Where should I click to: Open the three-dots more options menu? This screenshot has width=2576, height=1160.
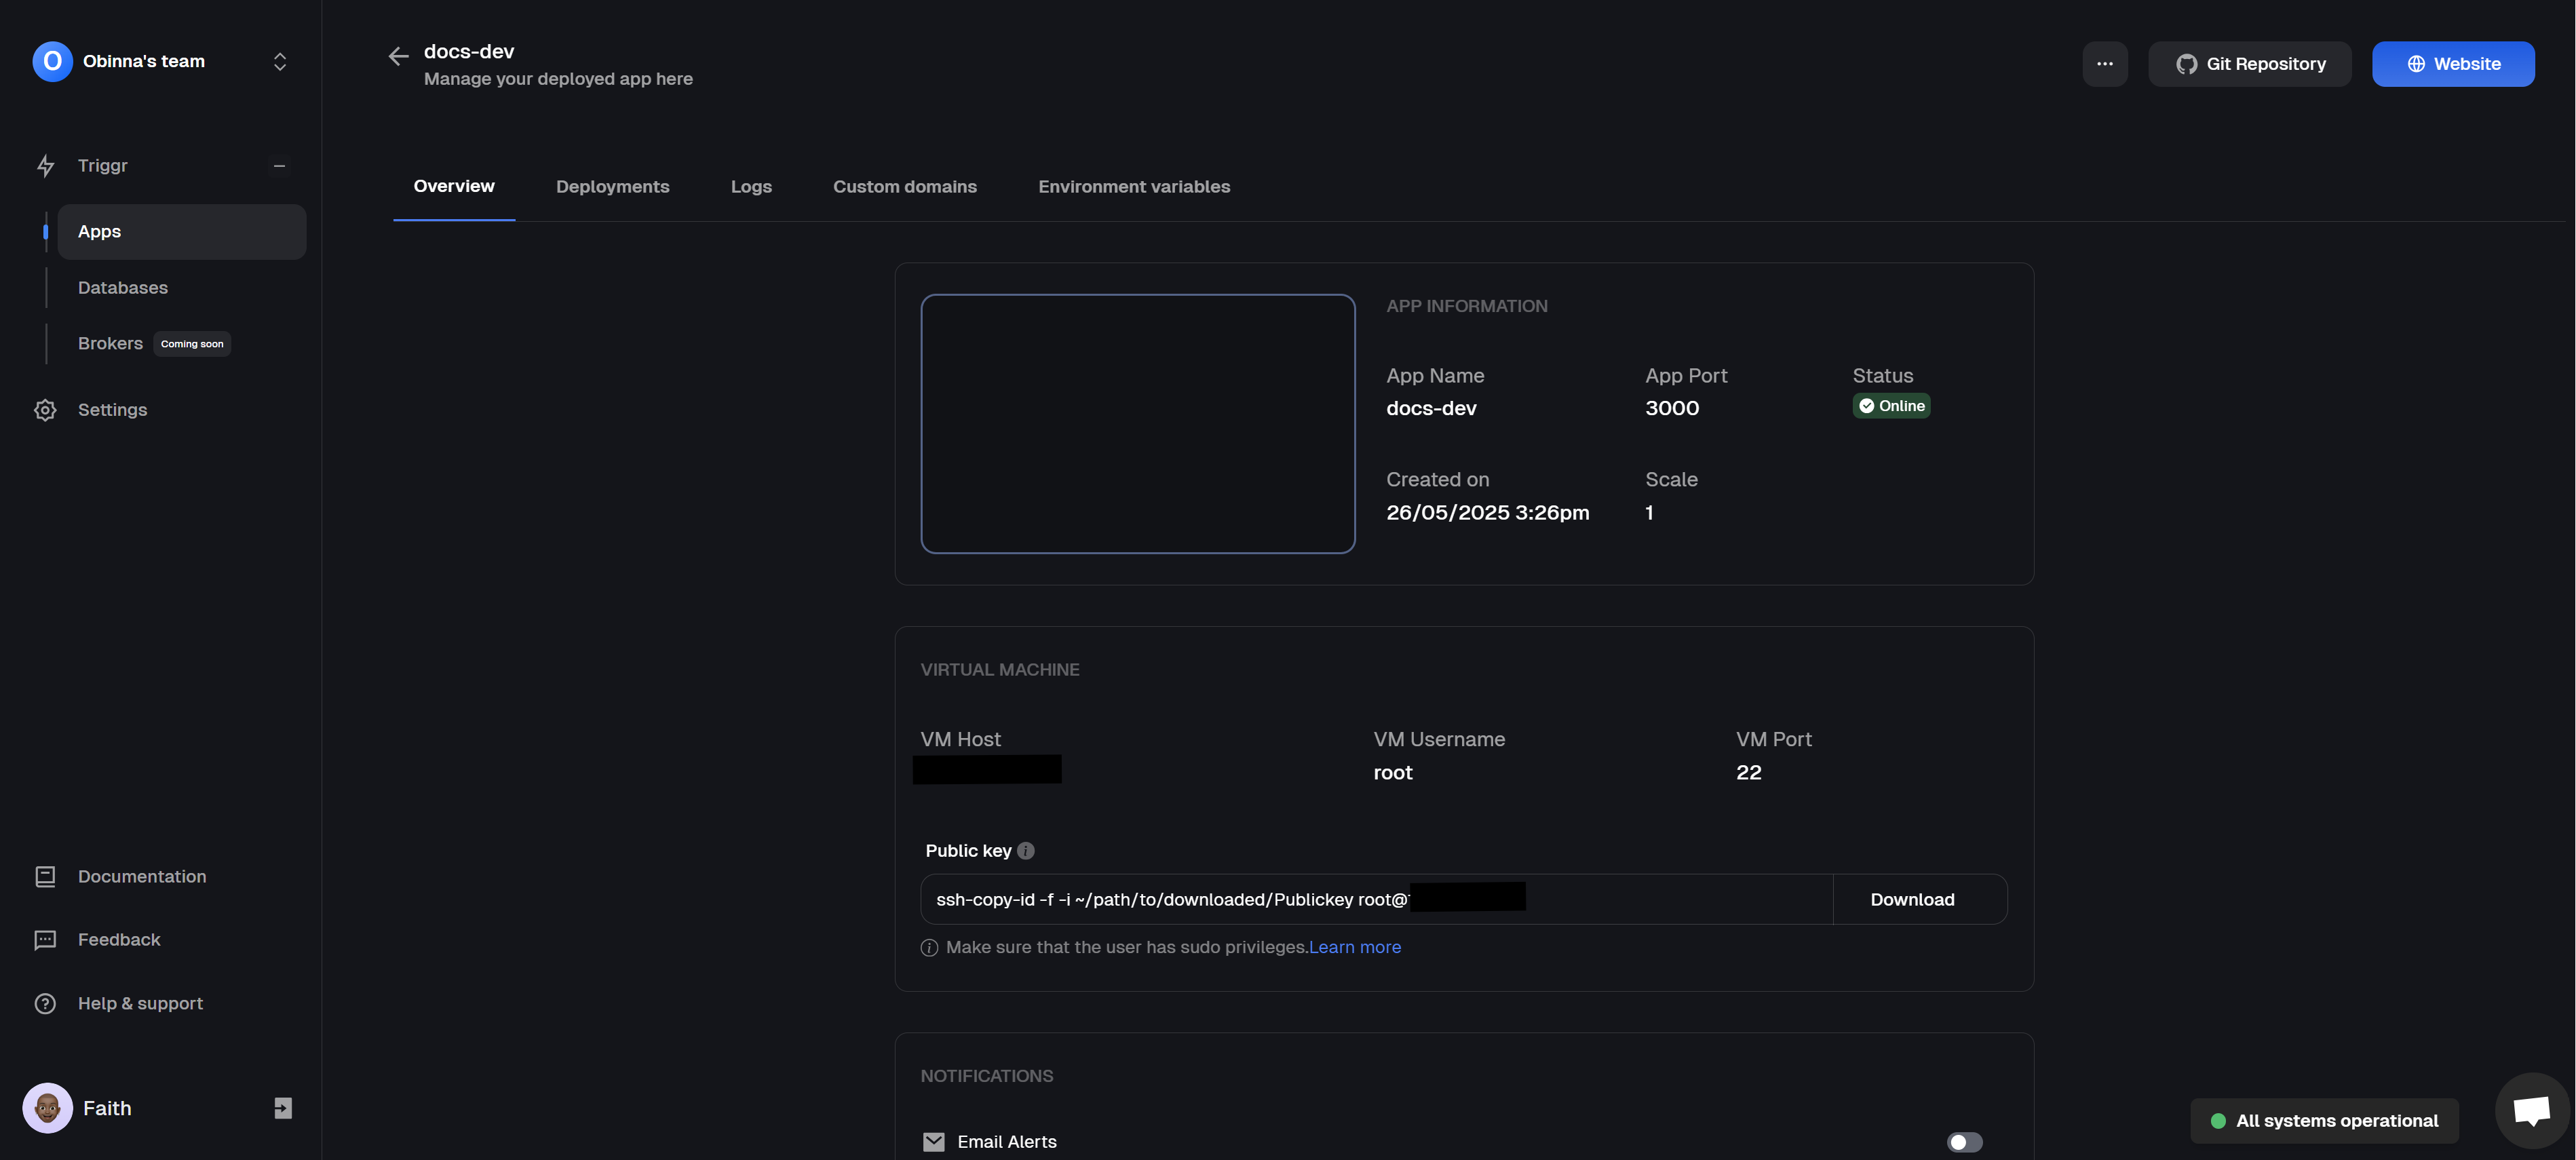(x=2104, y=64)
